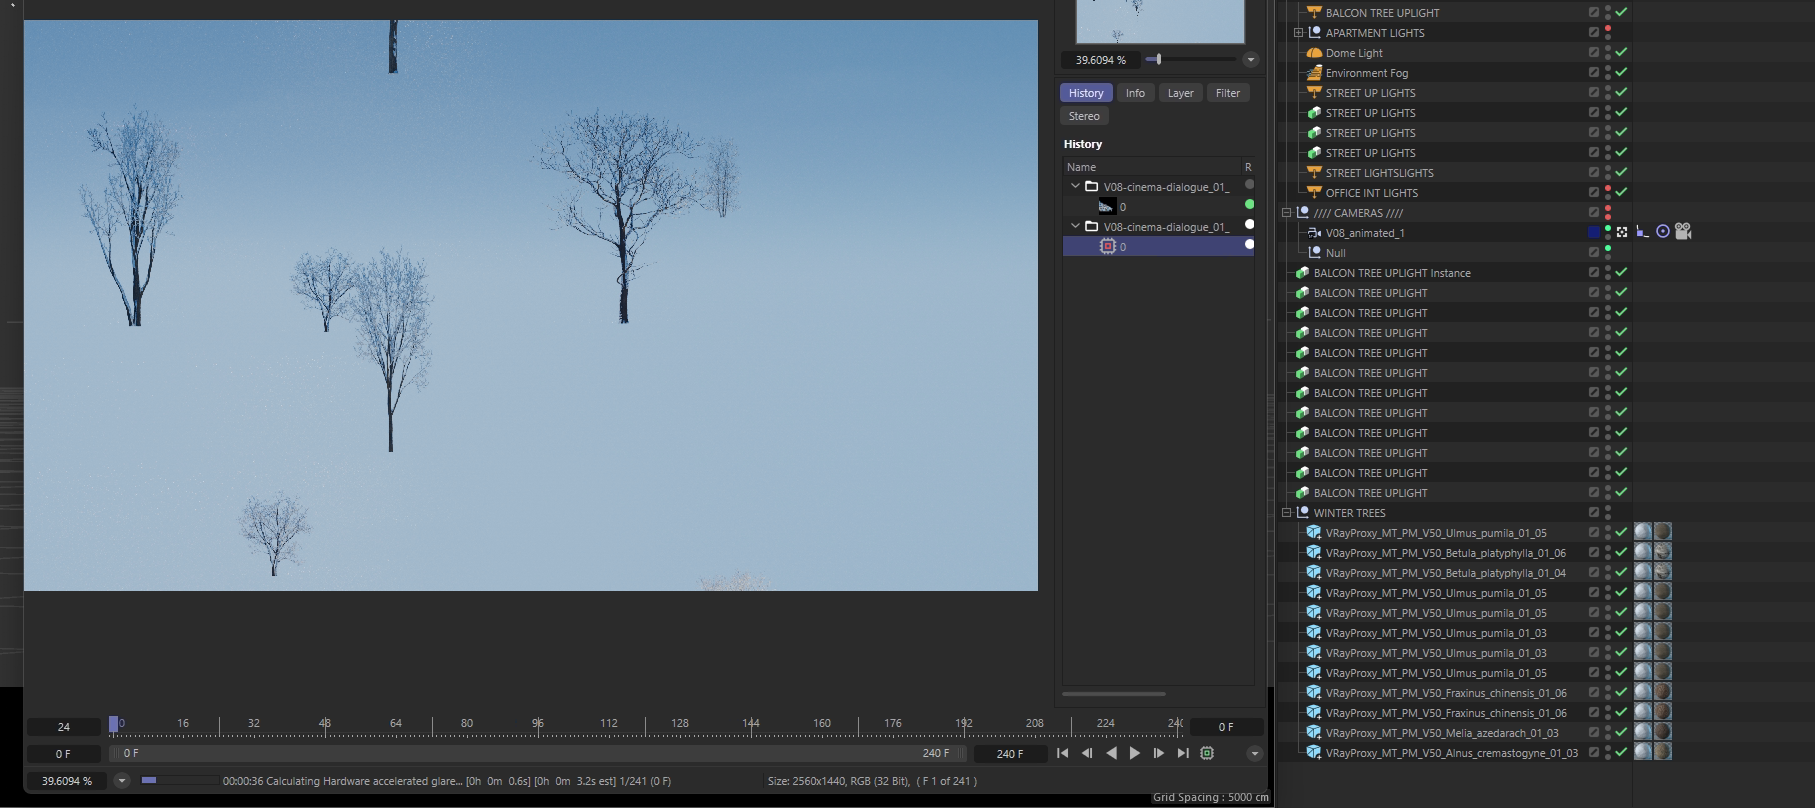Jump to the first frame
This screenshot has height=808, width=1815.
tap(1062, 753)
